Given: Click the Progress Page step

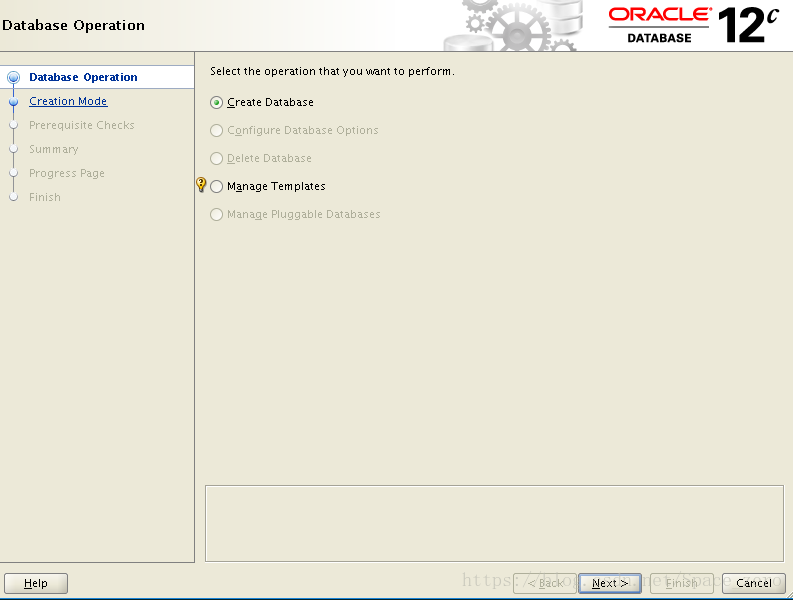Looking at the screenshot, I should pyautogui.click(x=67, y=174).
